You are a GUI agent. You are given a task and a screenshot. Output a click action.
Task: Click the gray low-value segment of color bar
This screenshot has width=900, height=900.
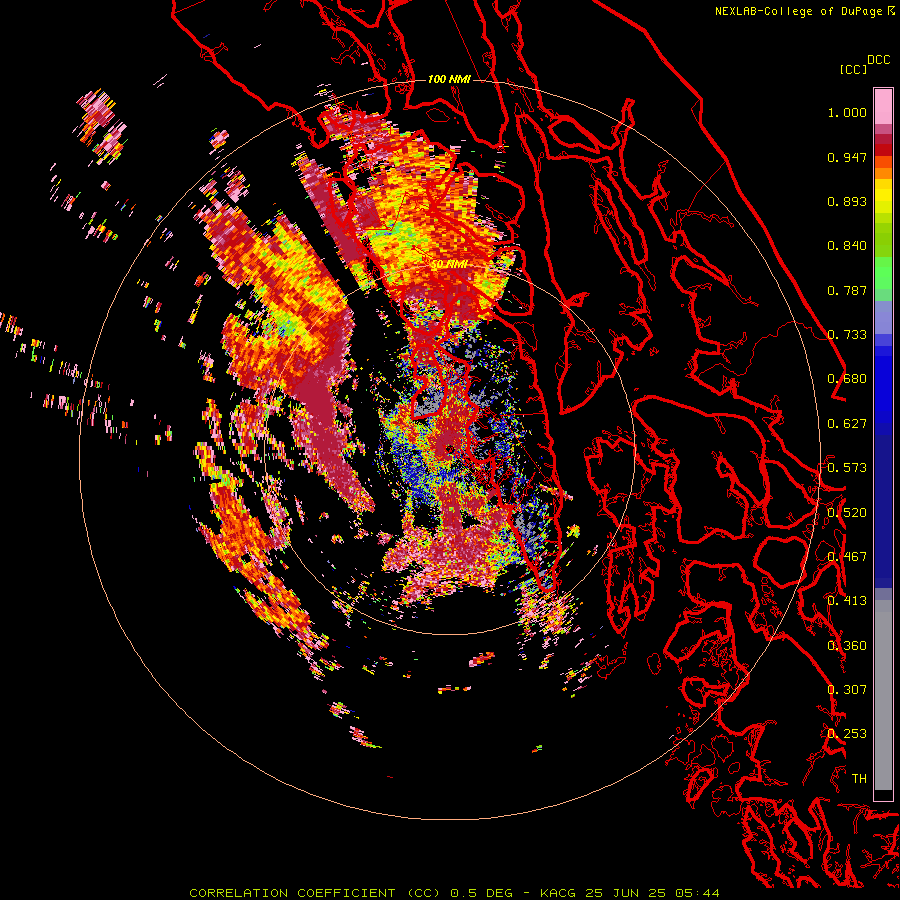tap(883, 695)
